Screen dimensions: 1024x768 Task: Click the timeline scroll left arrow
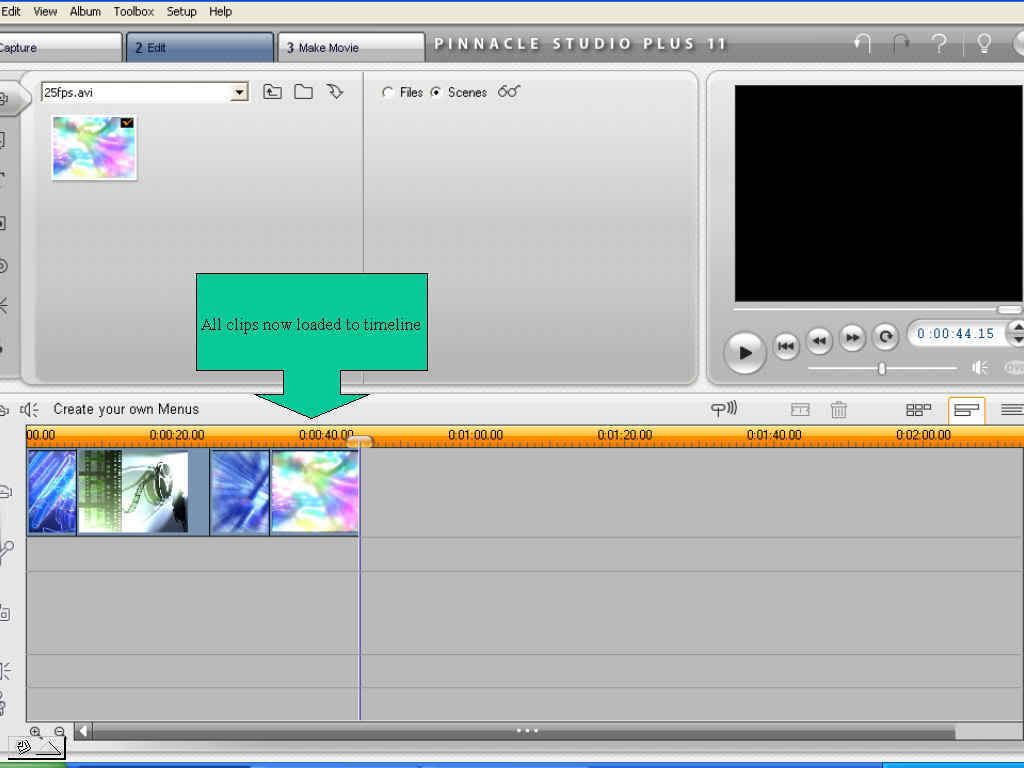[83, 731]
